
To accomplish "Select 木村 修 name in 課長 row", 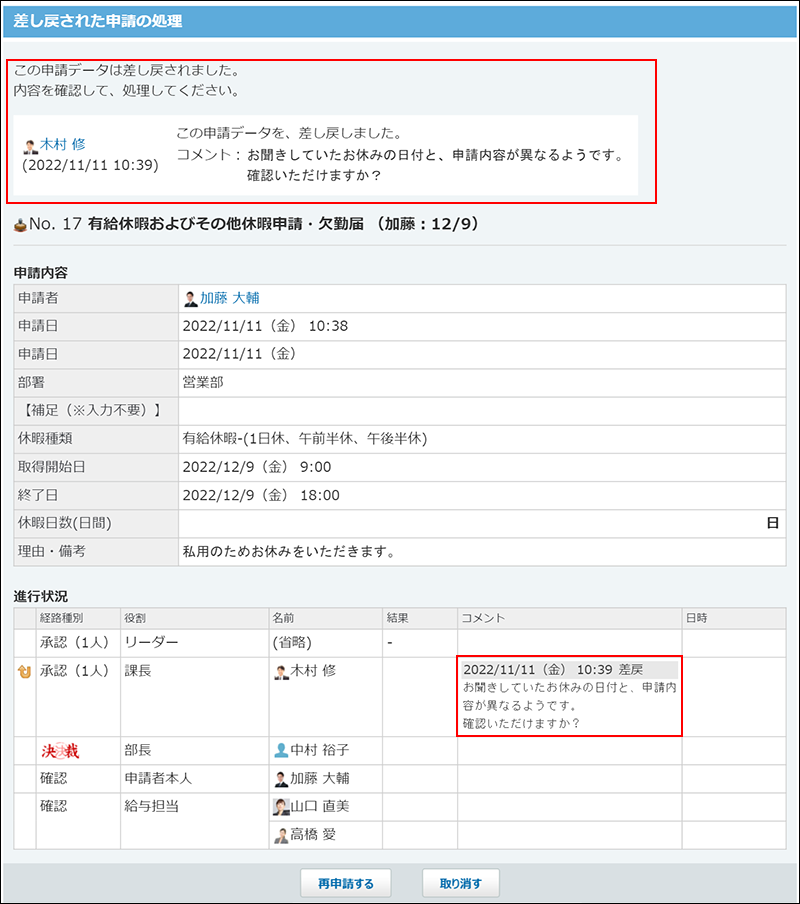I will click(x=313, y=671).
